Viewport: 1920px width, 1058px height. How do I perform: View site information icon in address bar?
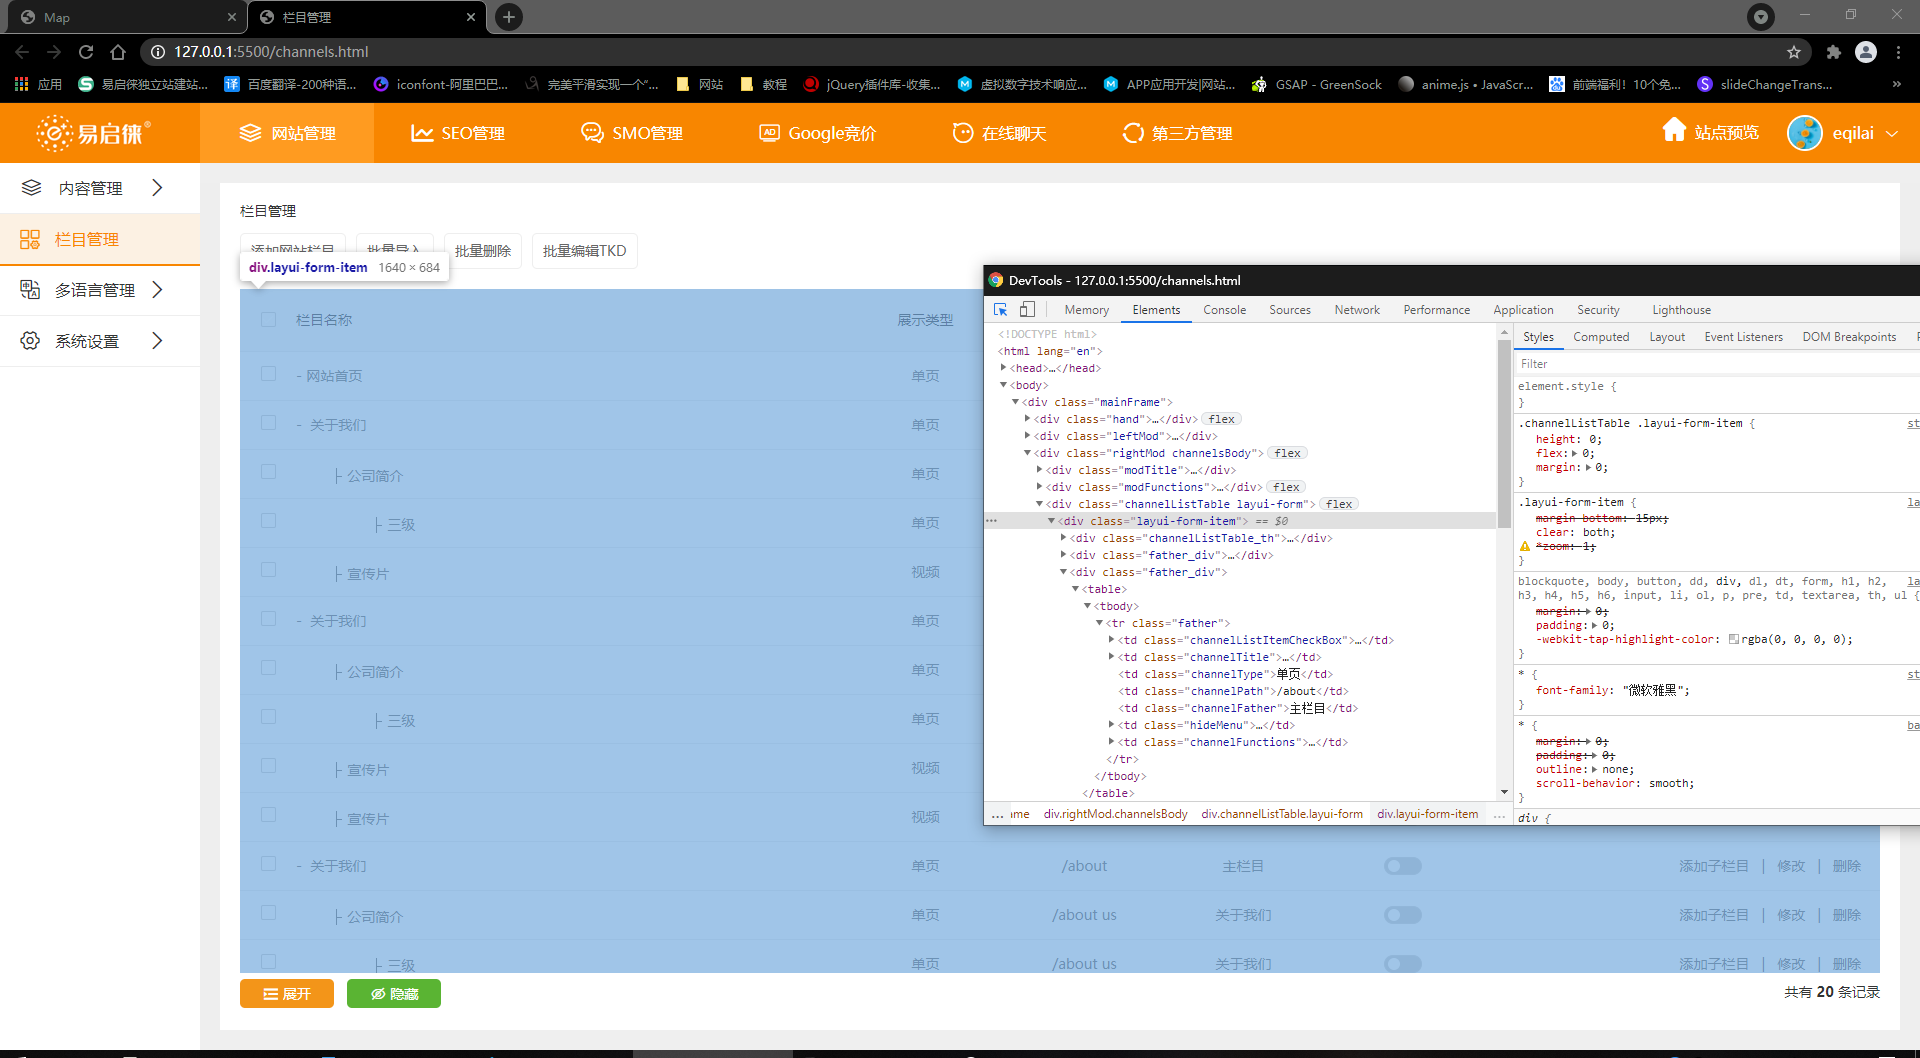point(157,52)
